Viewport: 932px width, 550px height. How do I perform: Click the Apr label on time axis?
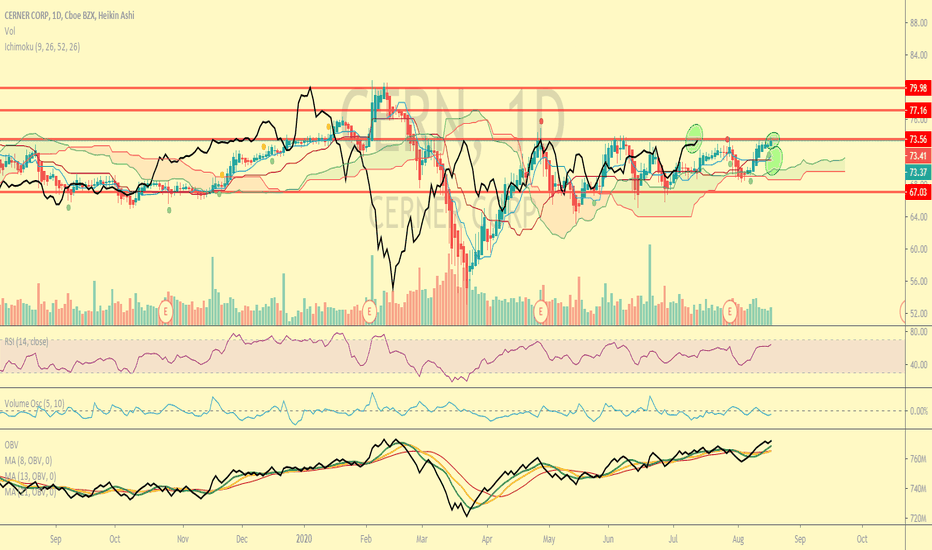487,539
